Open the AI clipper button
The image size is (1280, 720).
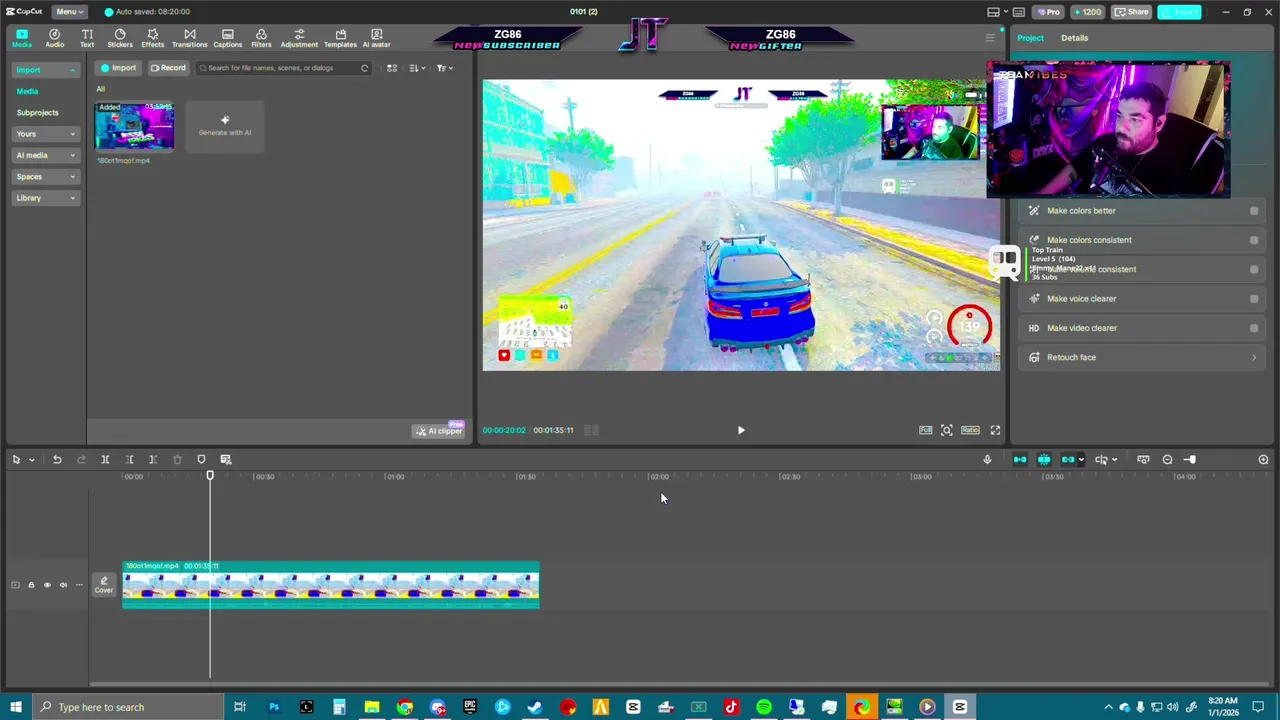pyautogui.click(x=440, y=430)
